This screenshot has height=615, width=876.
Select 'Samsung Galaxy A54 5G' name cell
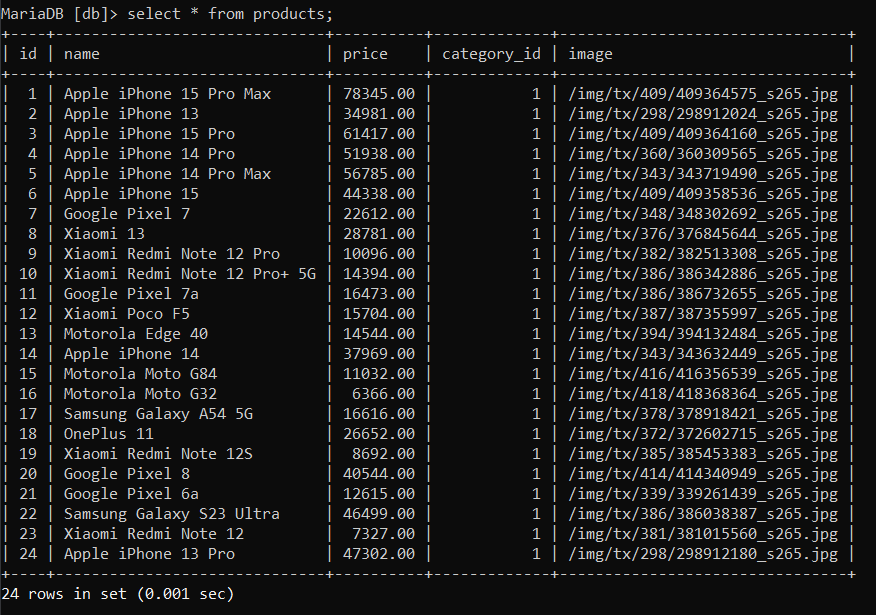click(158, 414)
